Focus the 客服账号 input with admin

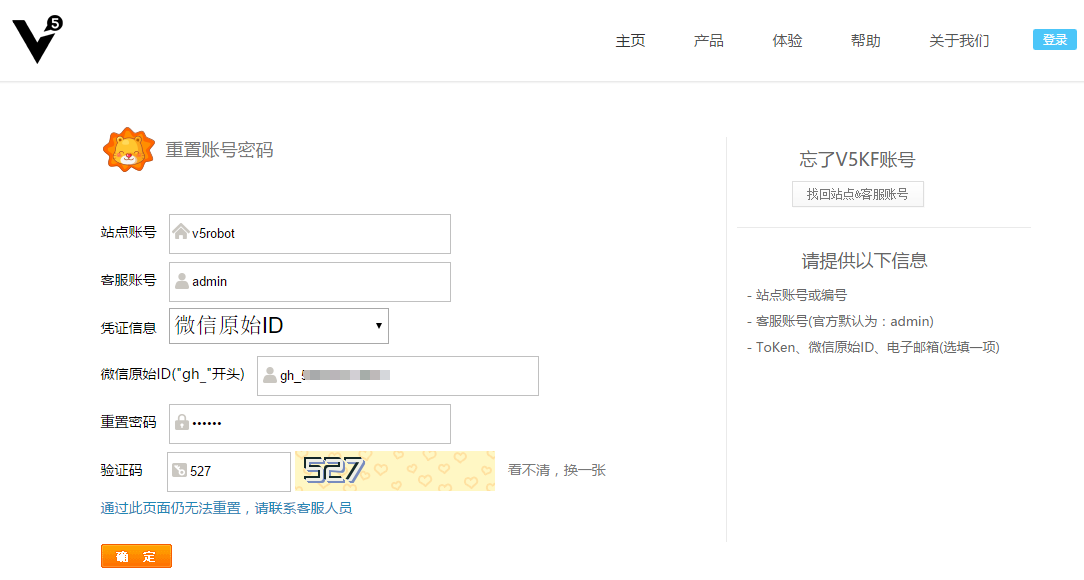310,281
